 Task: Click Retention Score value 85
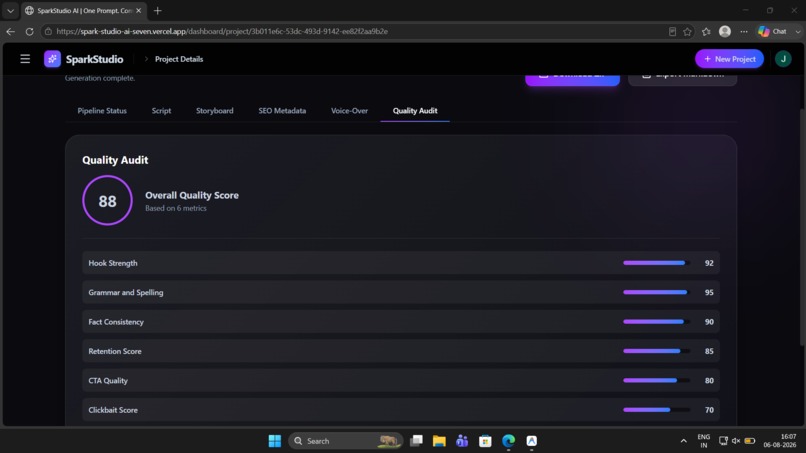click(x=709, y=351)
